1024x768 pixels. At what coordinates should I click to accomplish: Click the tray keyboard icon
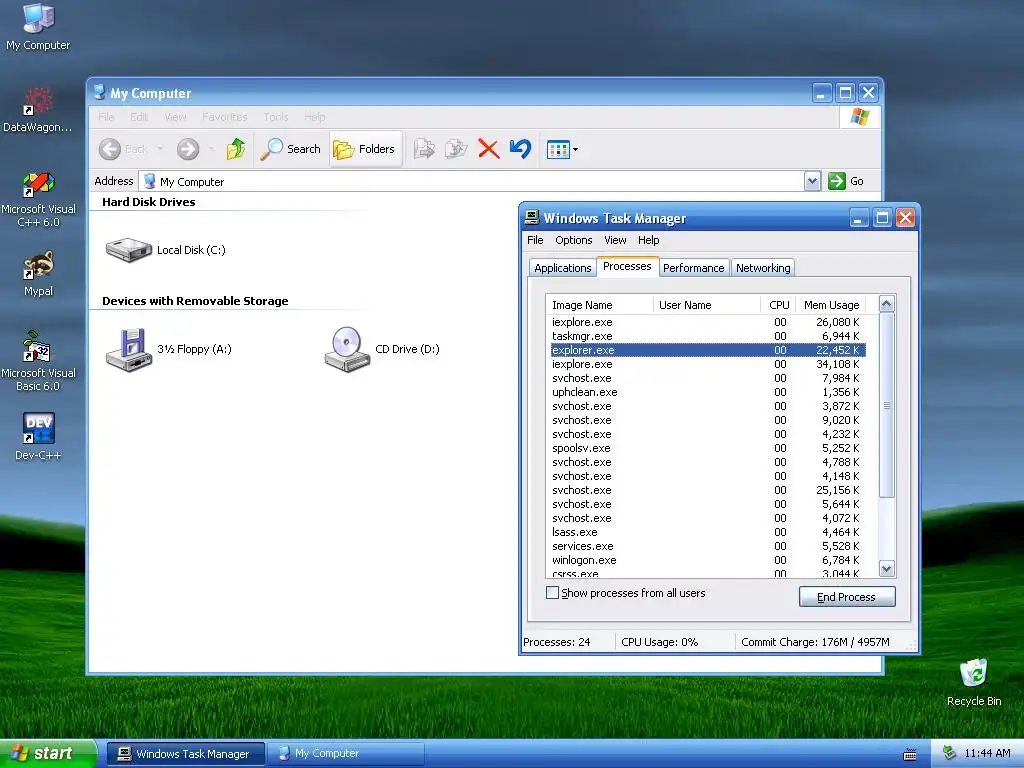tap(909, 755)
